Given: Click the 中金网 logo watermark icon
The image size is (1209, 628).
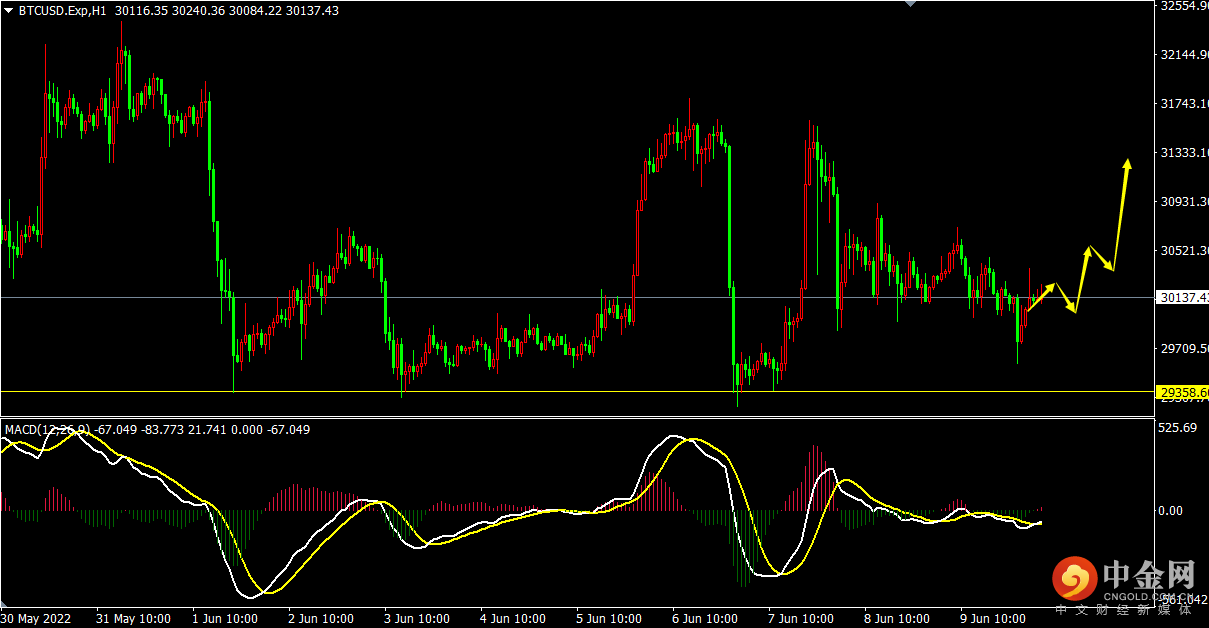Looking at the screenshot, I should pyautogui.click(x=1075, y=578).
